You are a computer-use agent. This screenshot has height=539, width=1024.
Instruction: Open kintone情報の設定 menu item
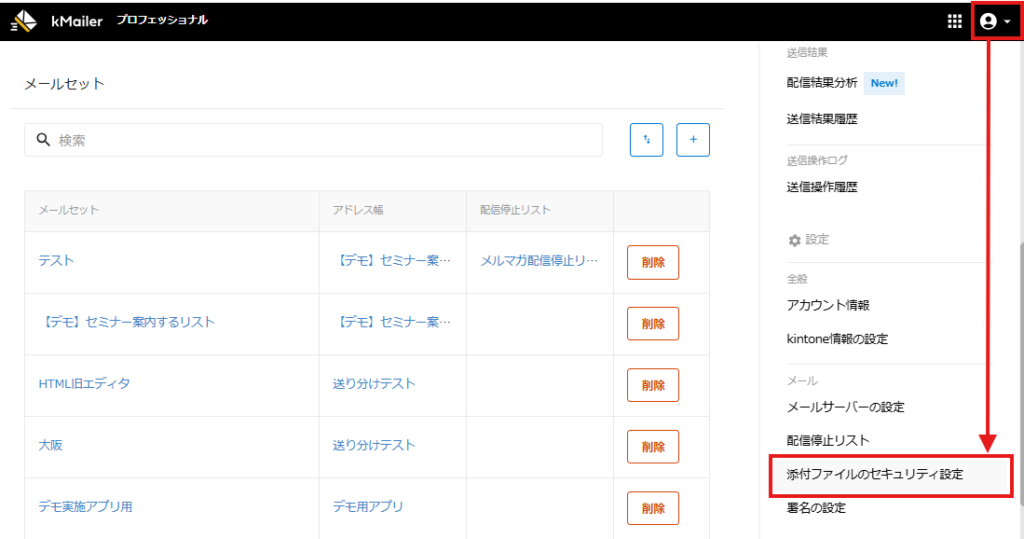837,339
